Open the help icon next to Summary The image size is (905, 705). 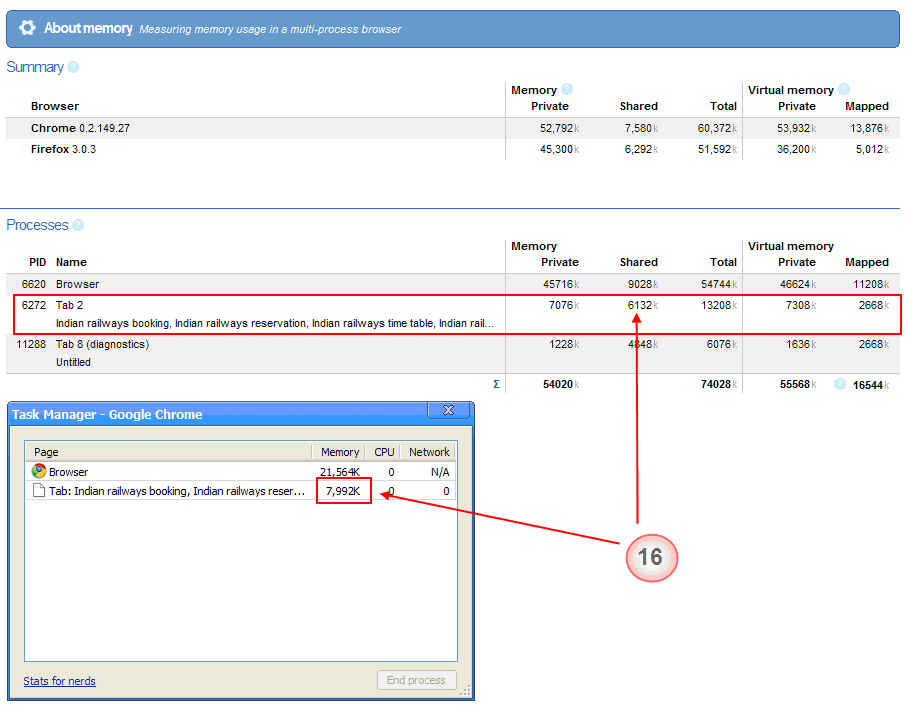[x=73, y=67]
